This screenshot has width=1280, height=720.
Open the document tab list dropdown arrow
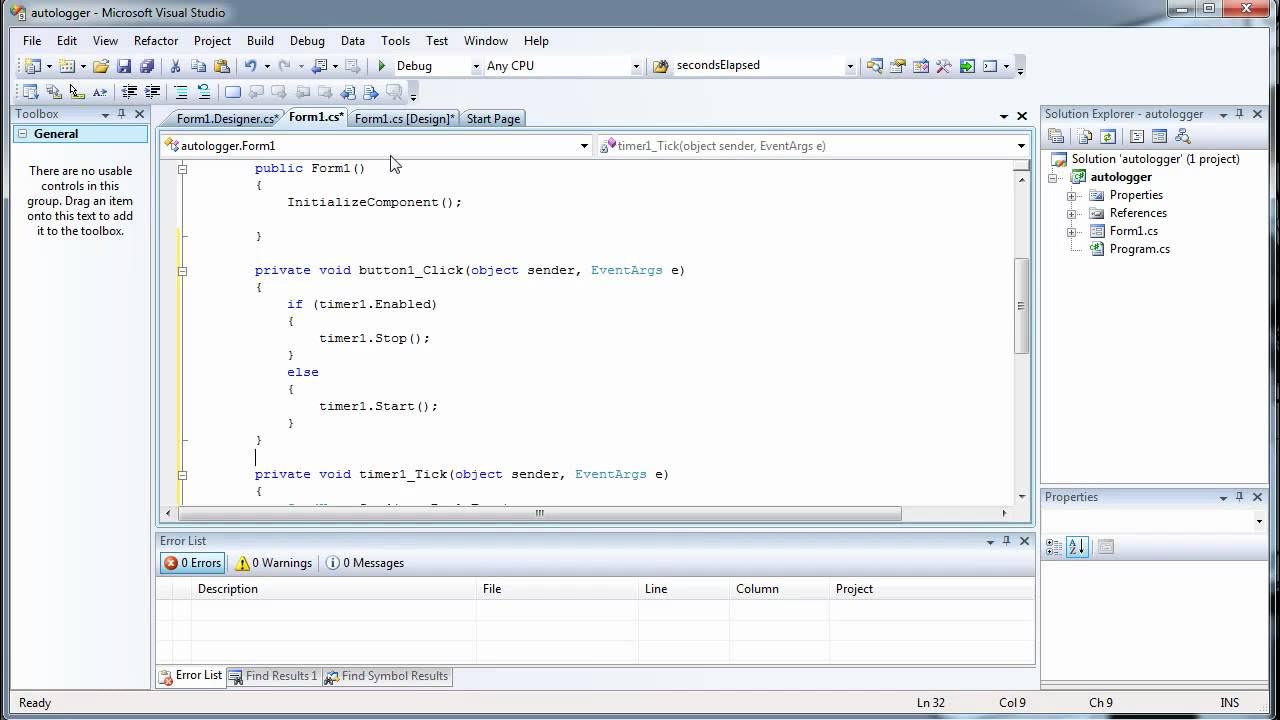tap(1004, 116)
